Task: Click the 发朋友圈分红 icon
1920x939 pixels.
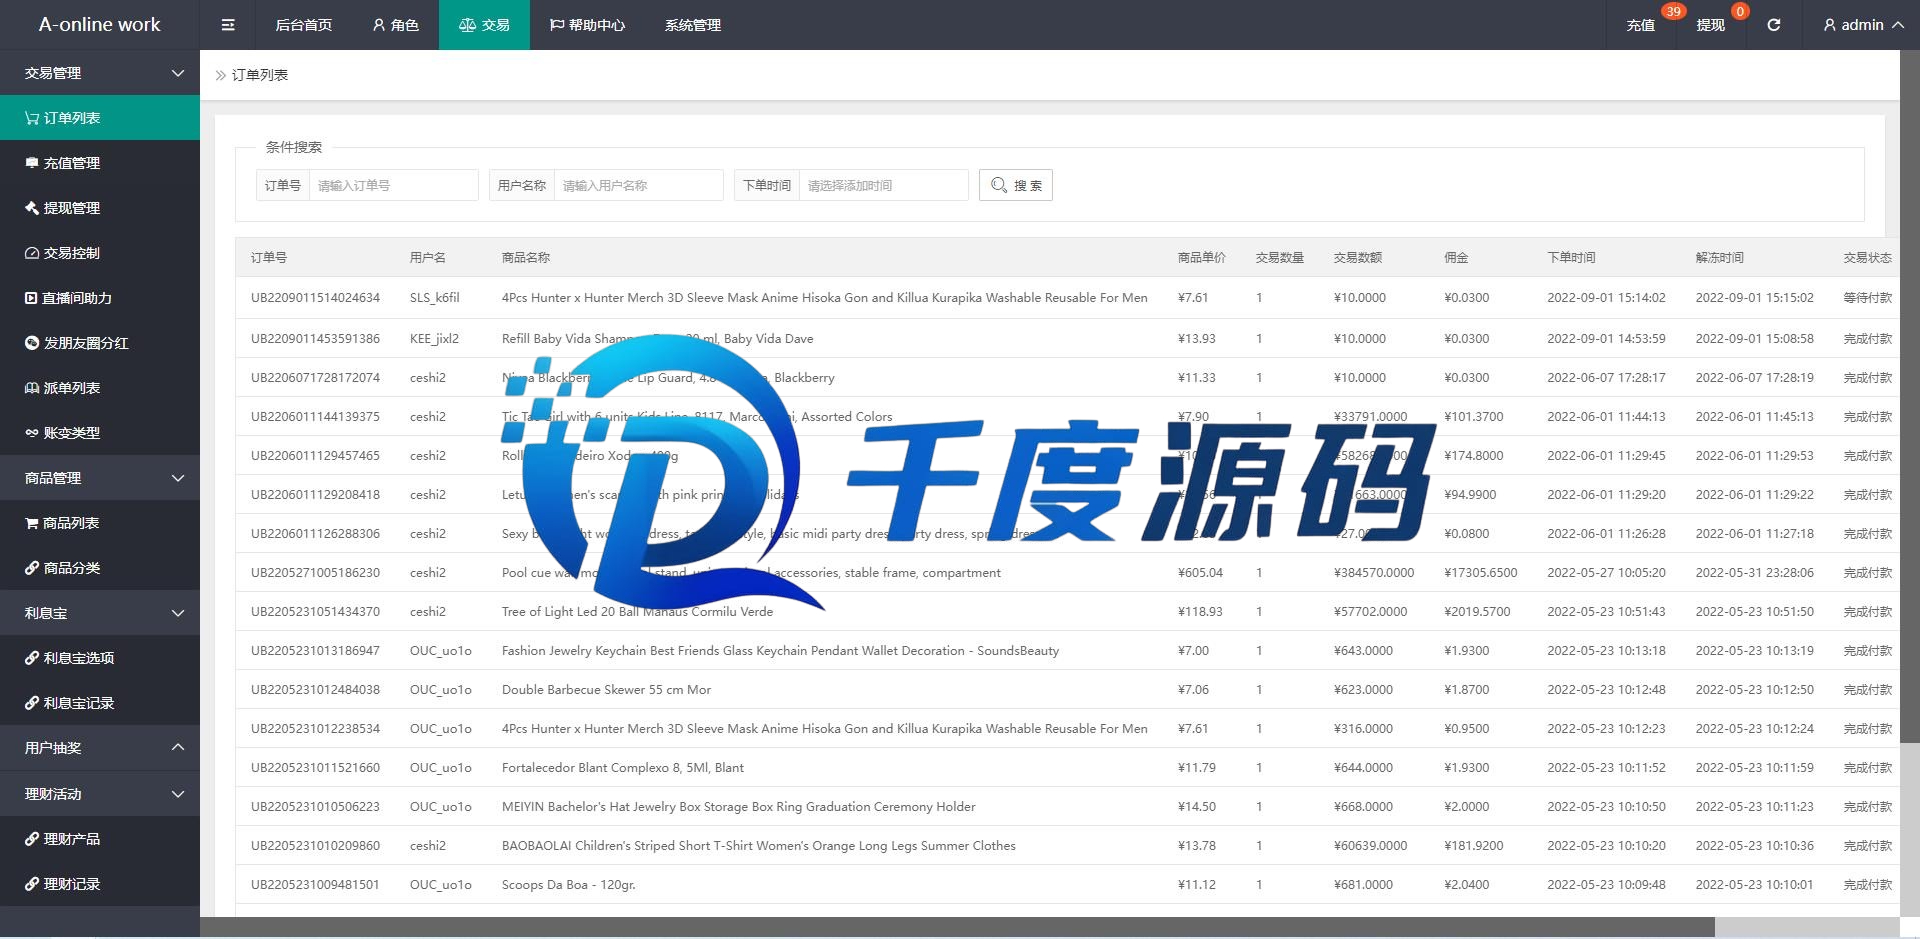Action: [x=32, y=343]
